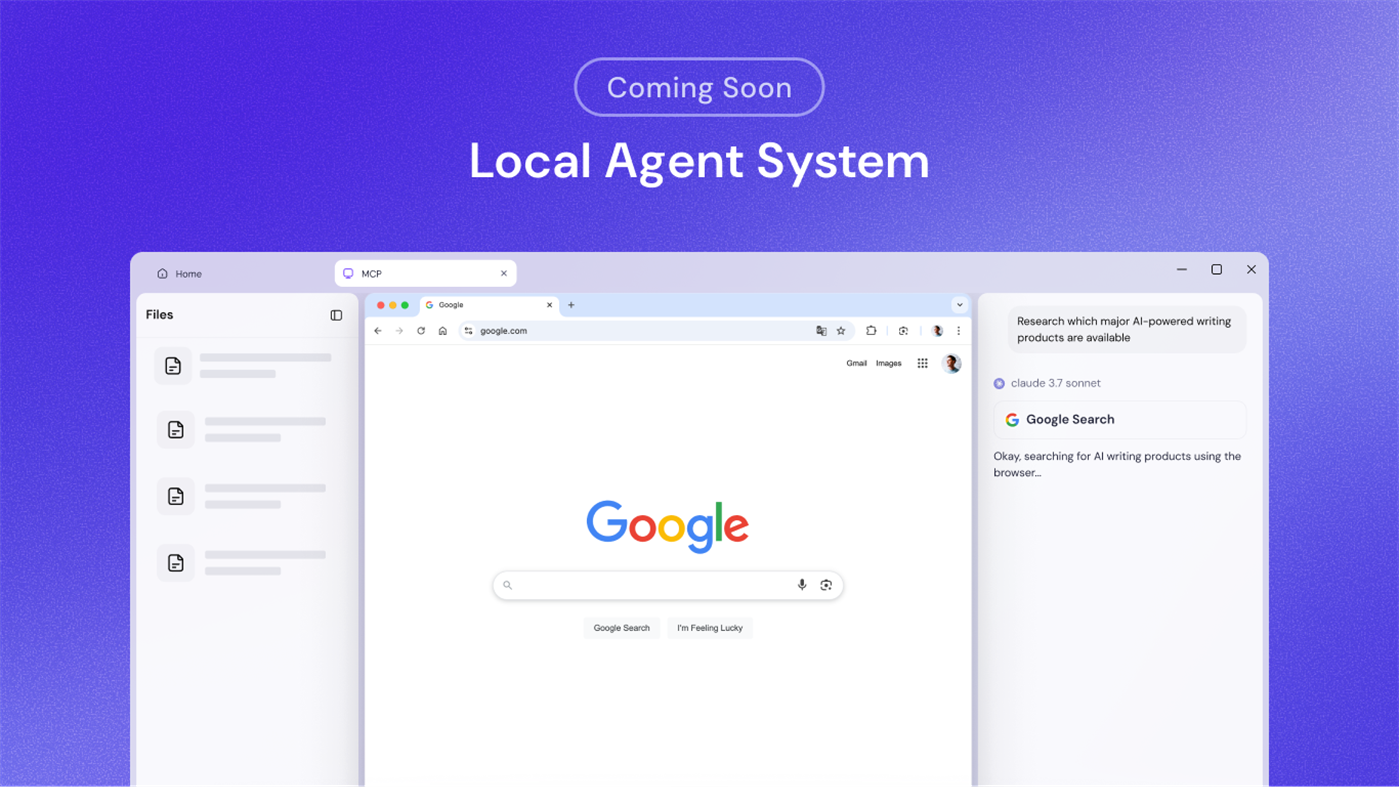Open the browser three-dot menu

(x=958, y=331)
